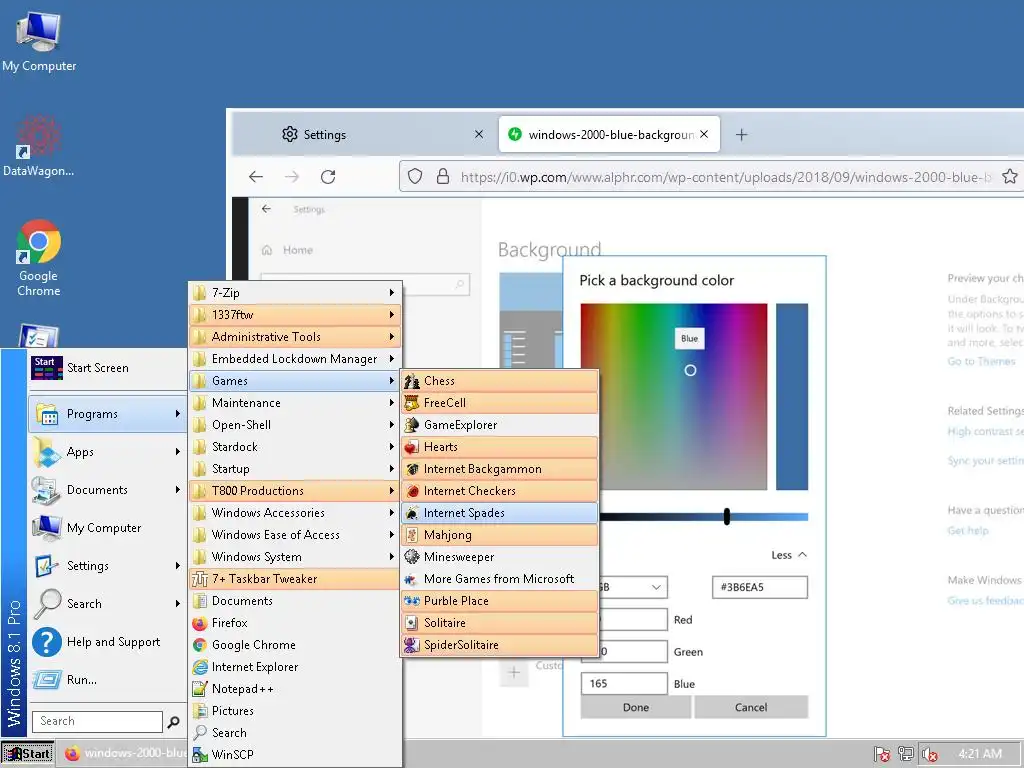Open Run... dialog
This screenshot has height=768, width=1024.
pyautogui.click(x=107, y=680)
